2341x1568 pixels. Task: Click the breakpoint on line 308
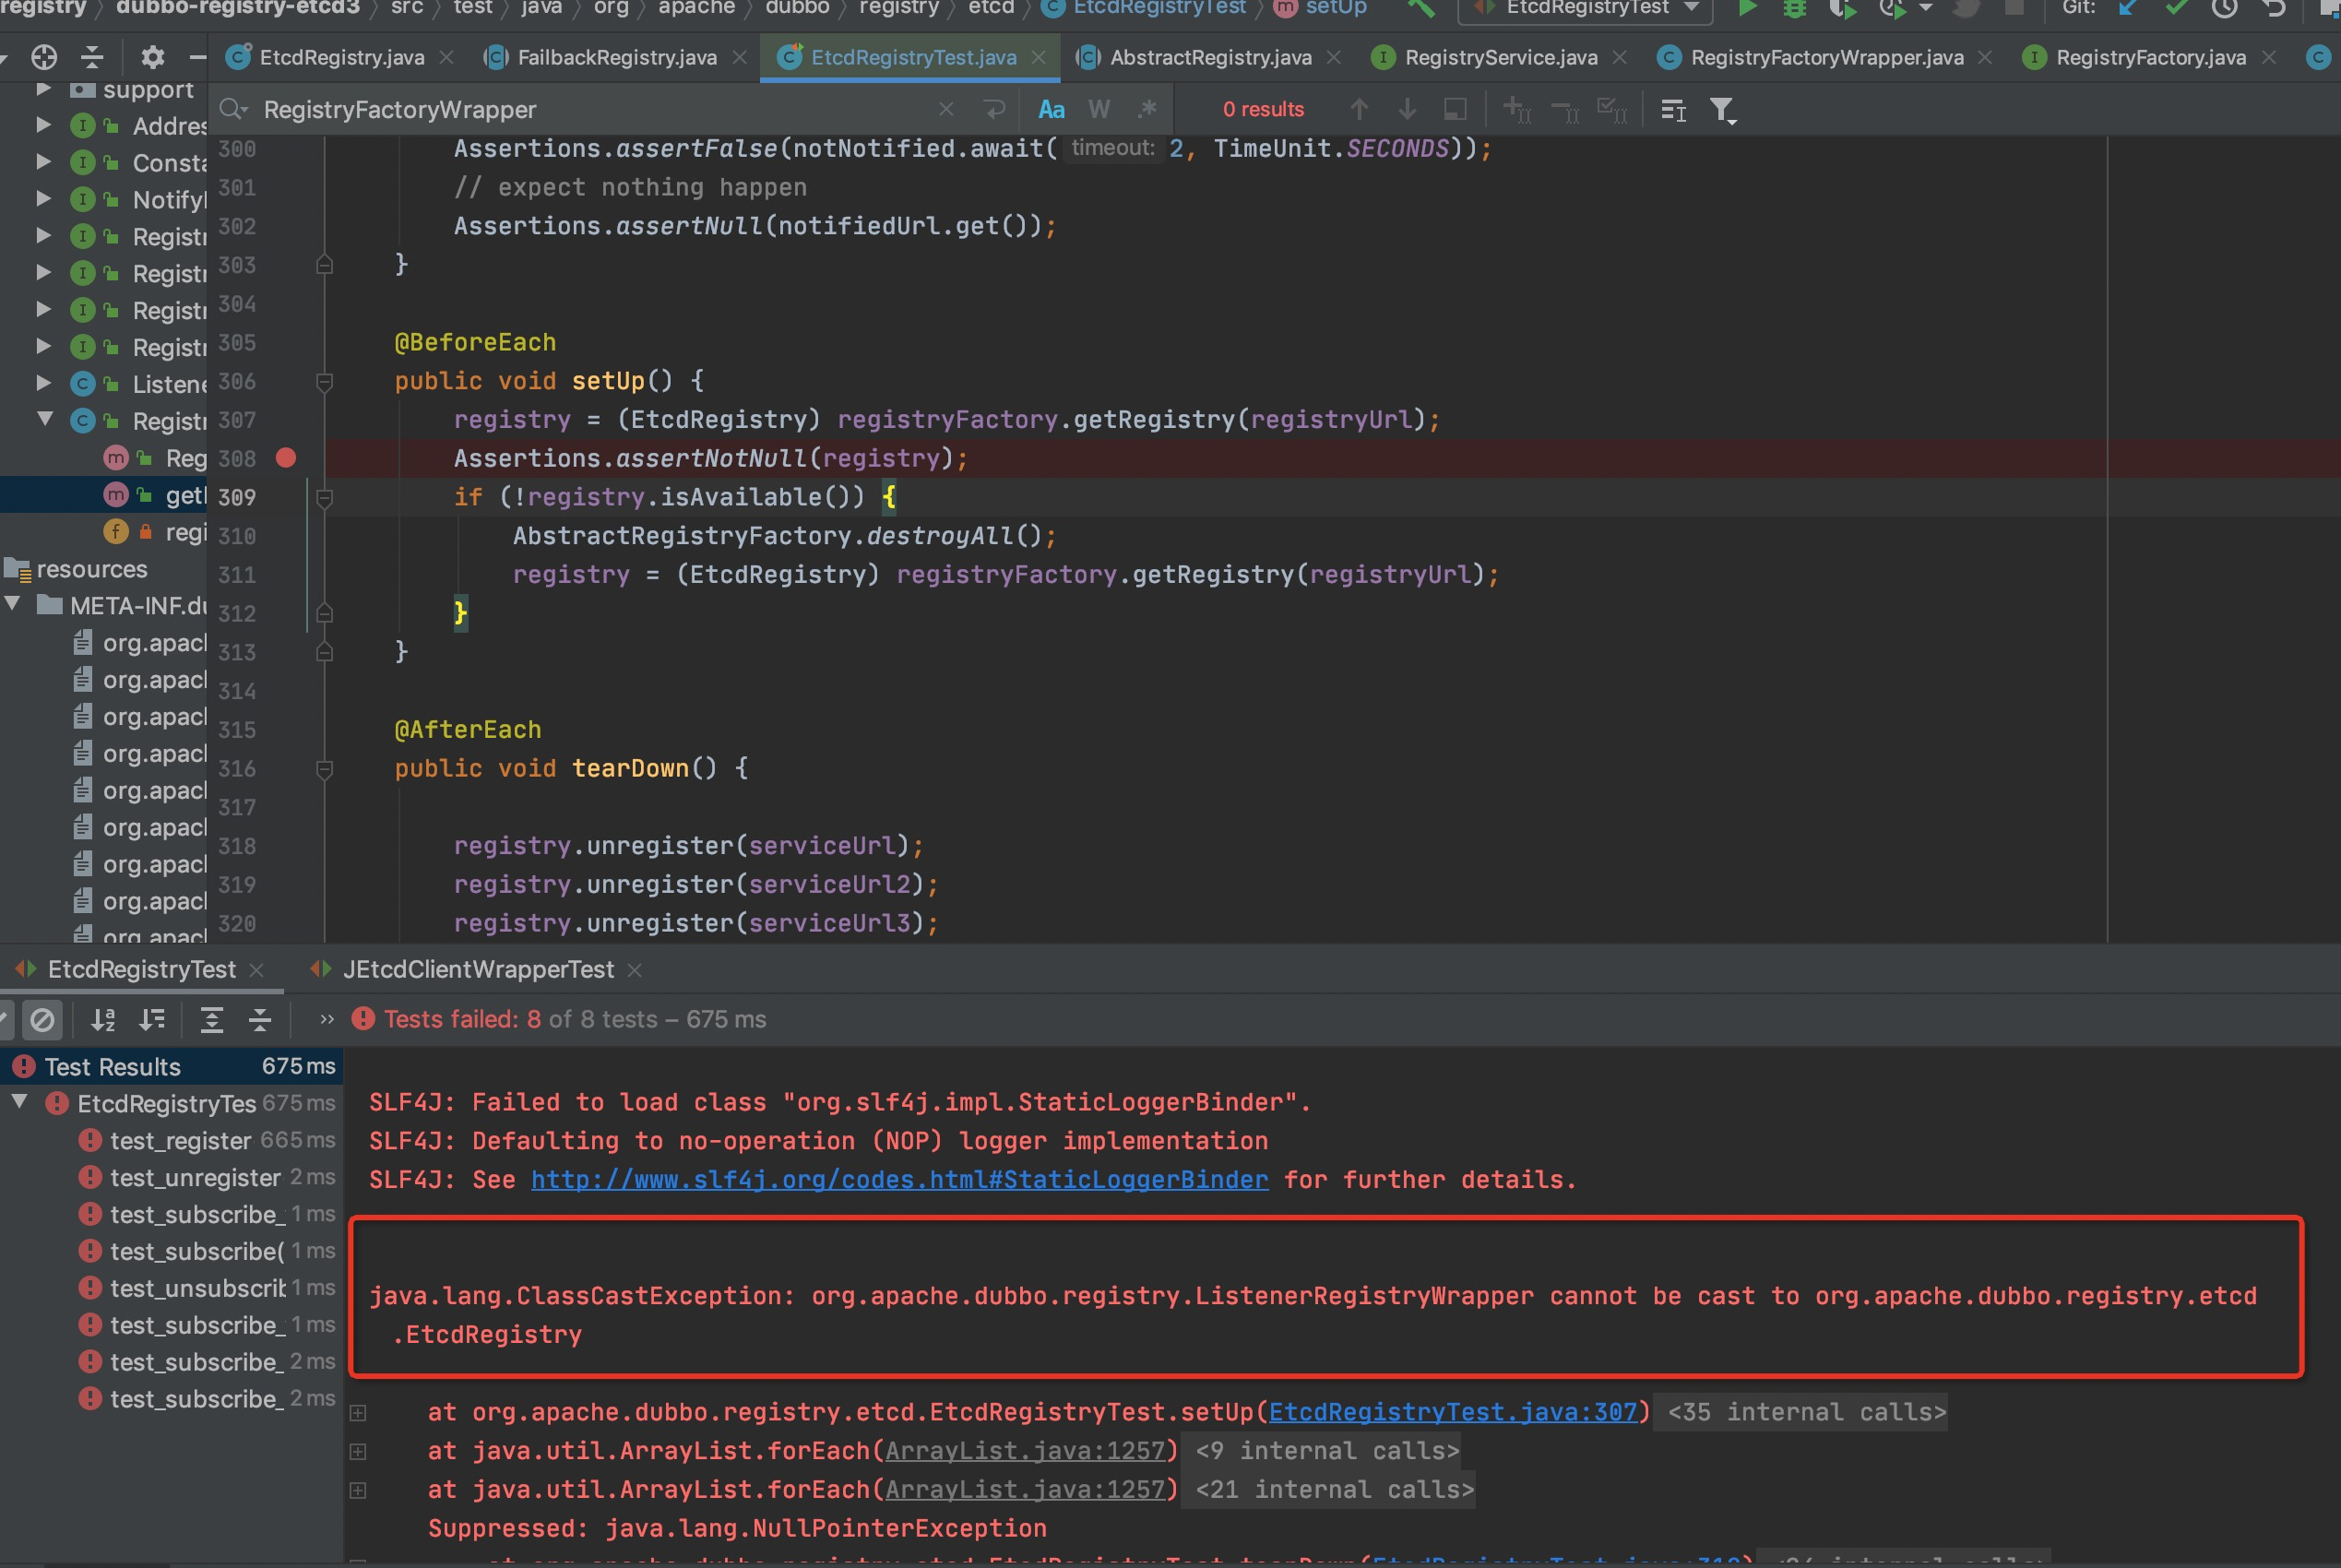pyautogui.click(x=286, y=458)
